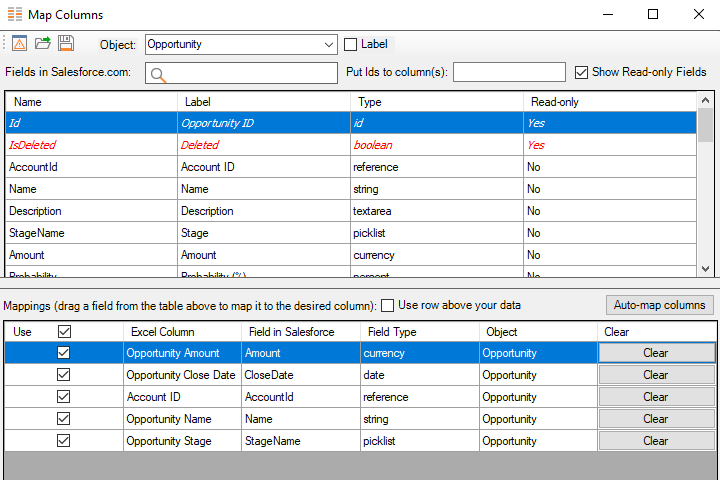Click the picklist field type in mappings

[420, 441]
